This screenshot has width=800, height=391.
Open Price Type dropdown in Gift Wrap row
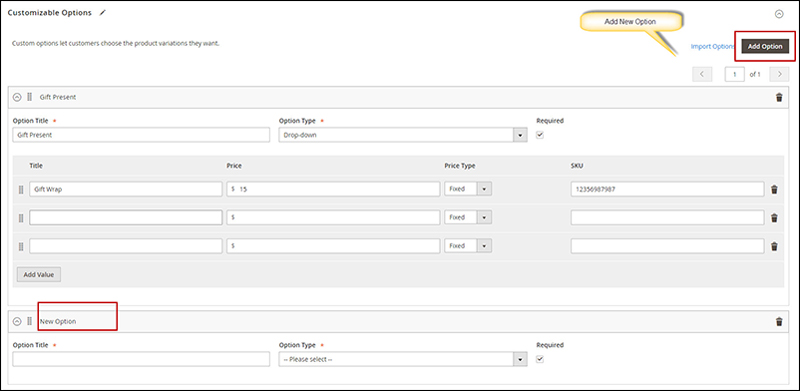[468, 189]
